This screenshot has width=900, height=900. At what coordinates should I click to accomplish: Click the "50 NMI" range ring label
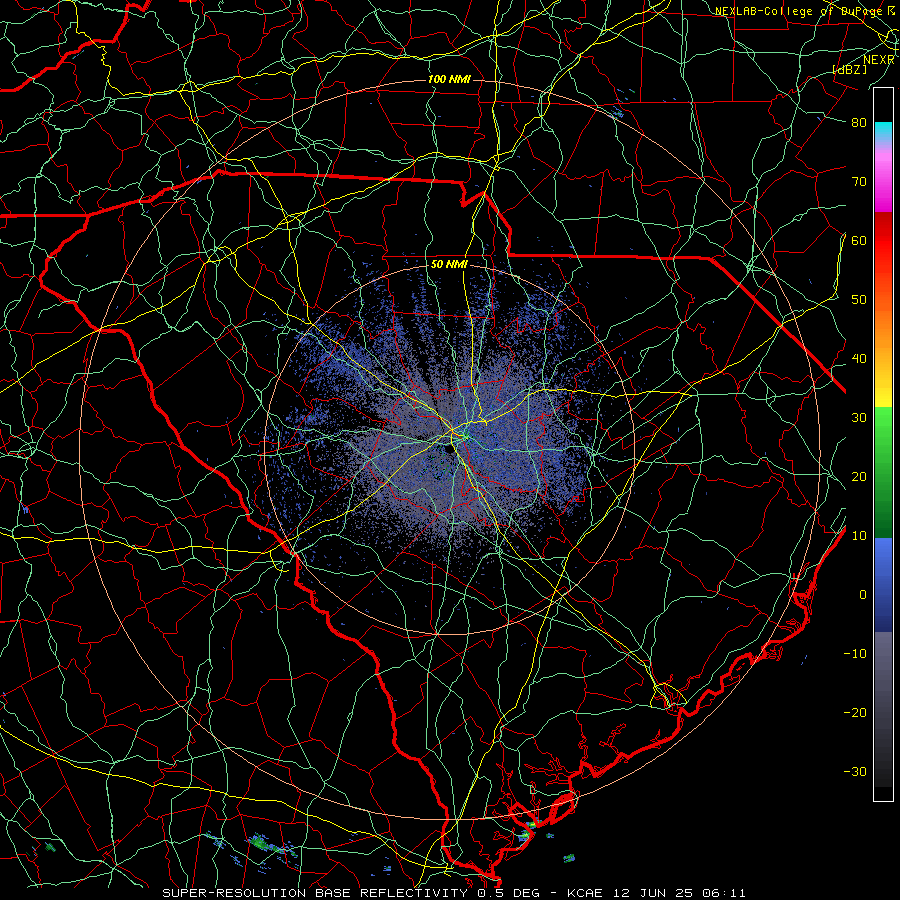449,265
